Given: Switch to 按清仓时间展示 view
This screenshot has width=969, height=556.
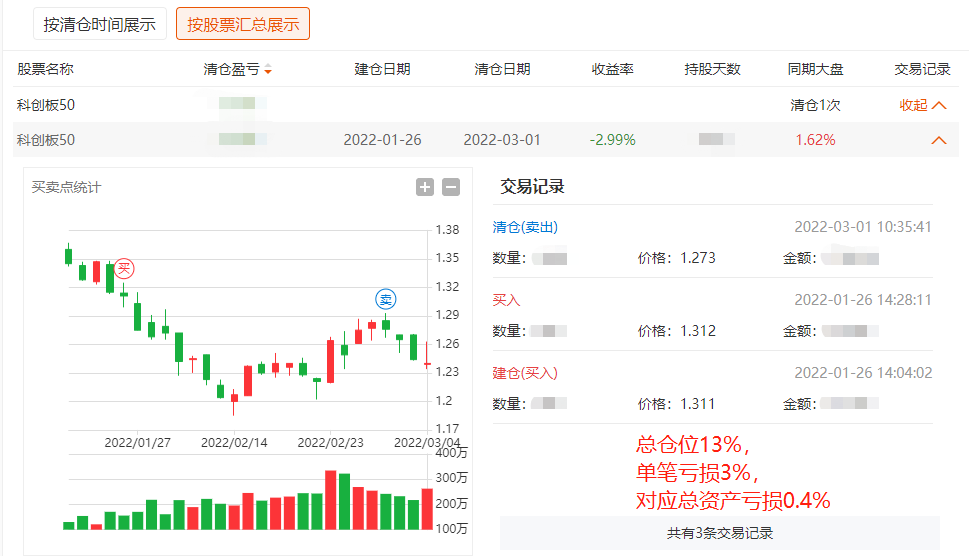Looking at the screenshot, I should click(100, 24).
